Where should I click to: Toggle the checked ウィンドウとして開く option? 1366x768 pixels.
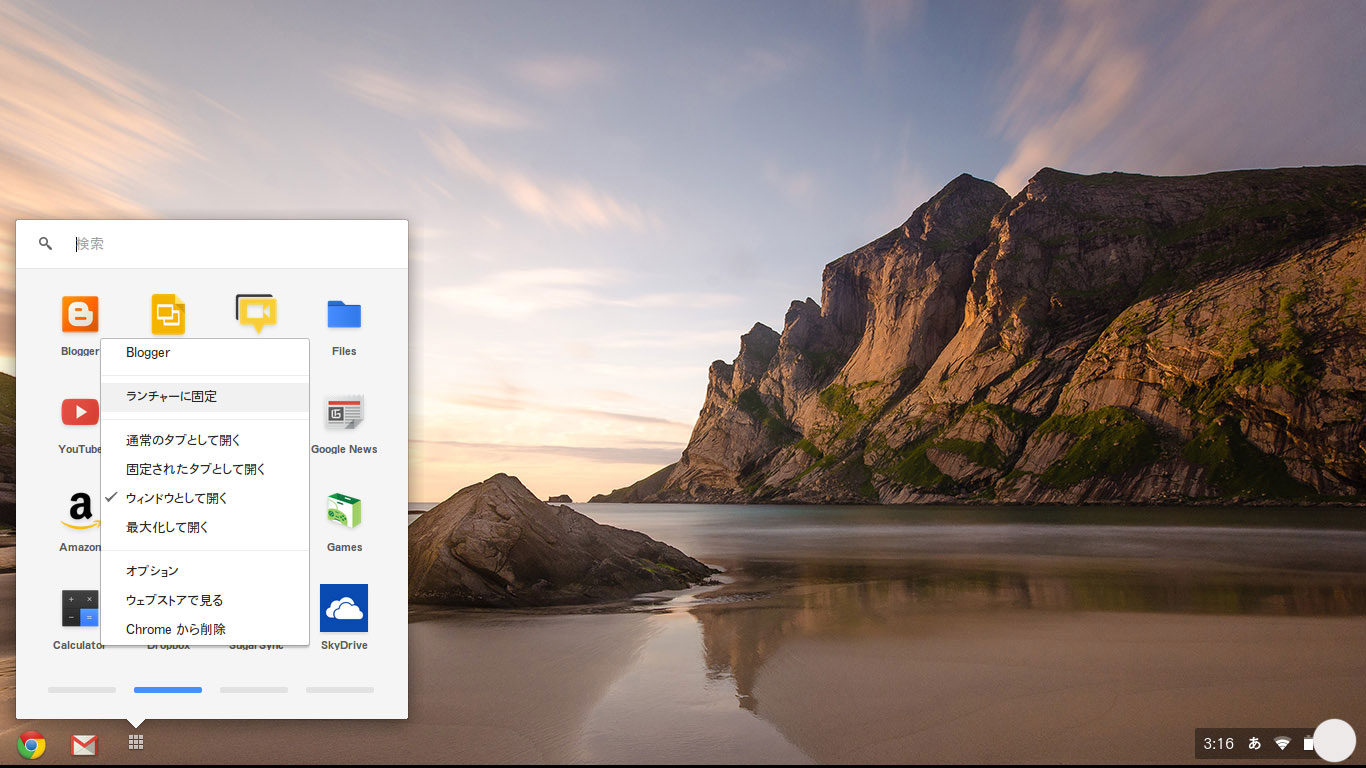pyautogui.click(x=205, y=498)
